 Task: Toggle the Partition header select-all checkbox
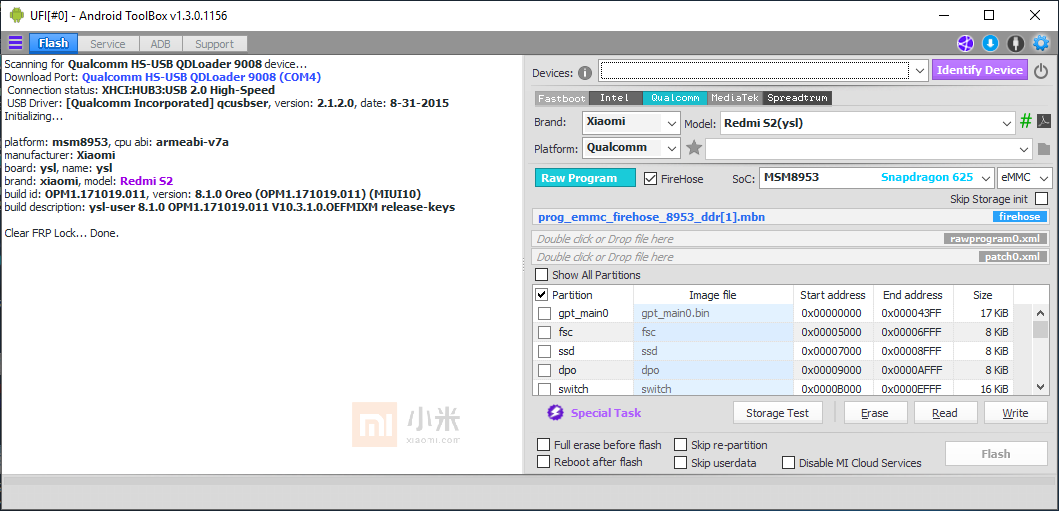542,295
